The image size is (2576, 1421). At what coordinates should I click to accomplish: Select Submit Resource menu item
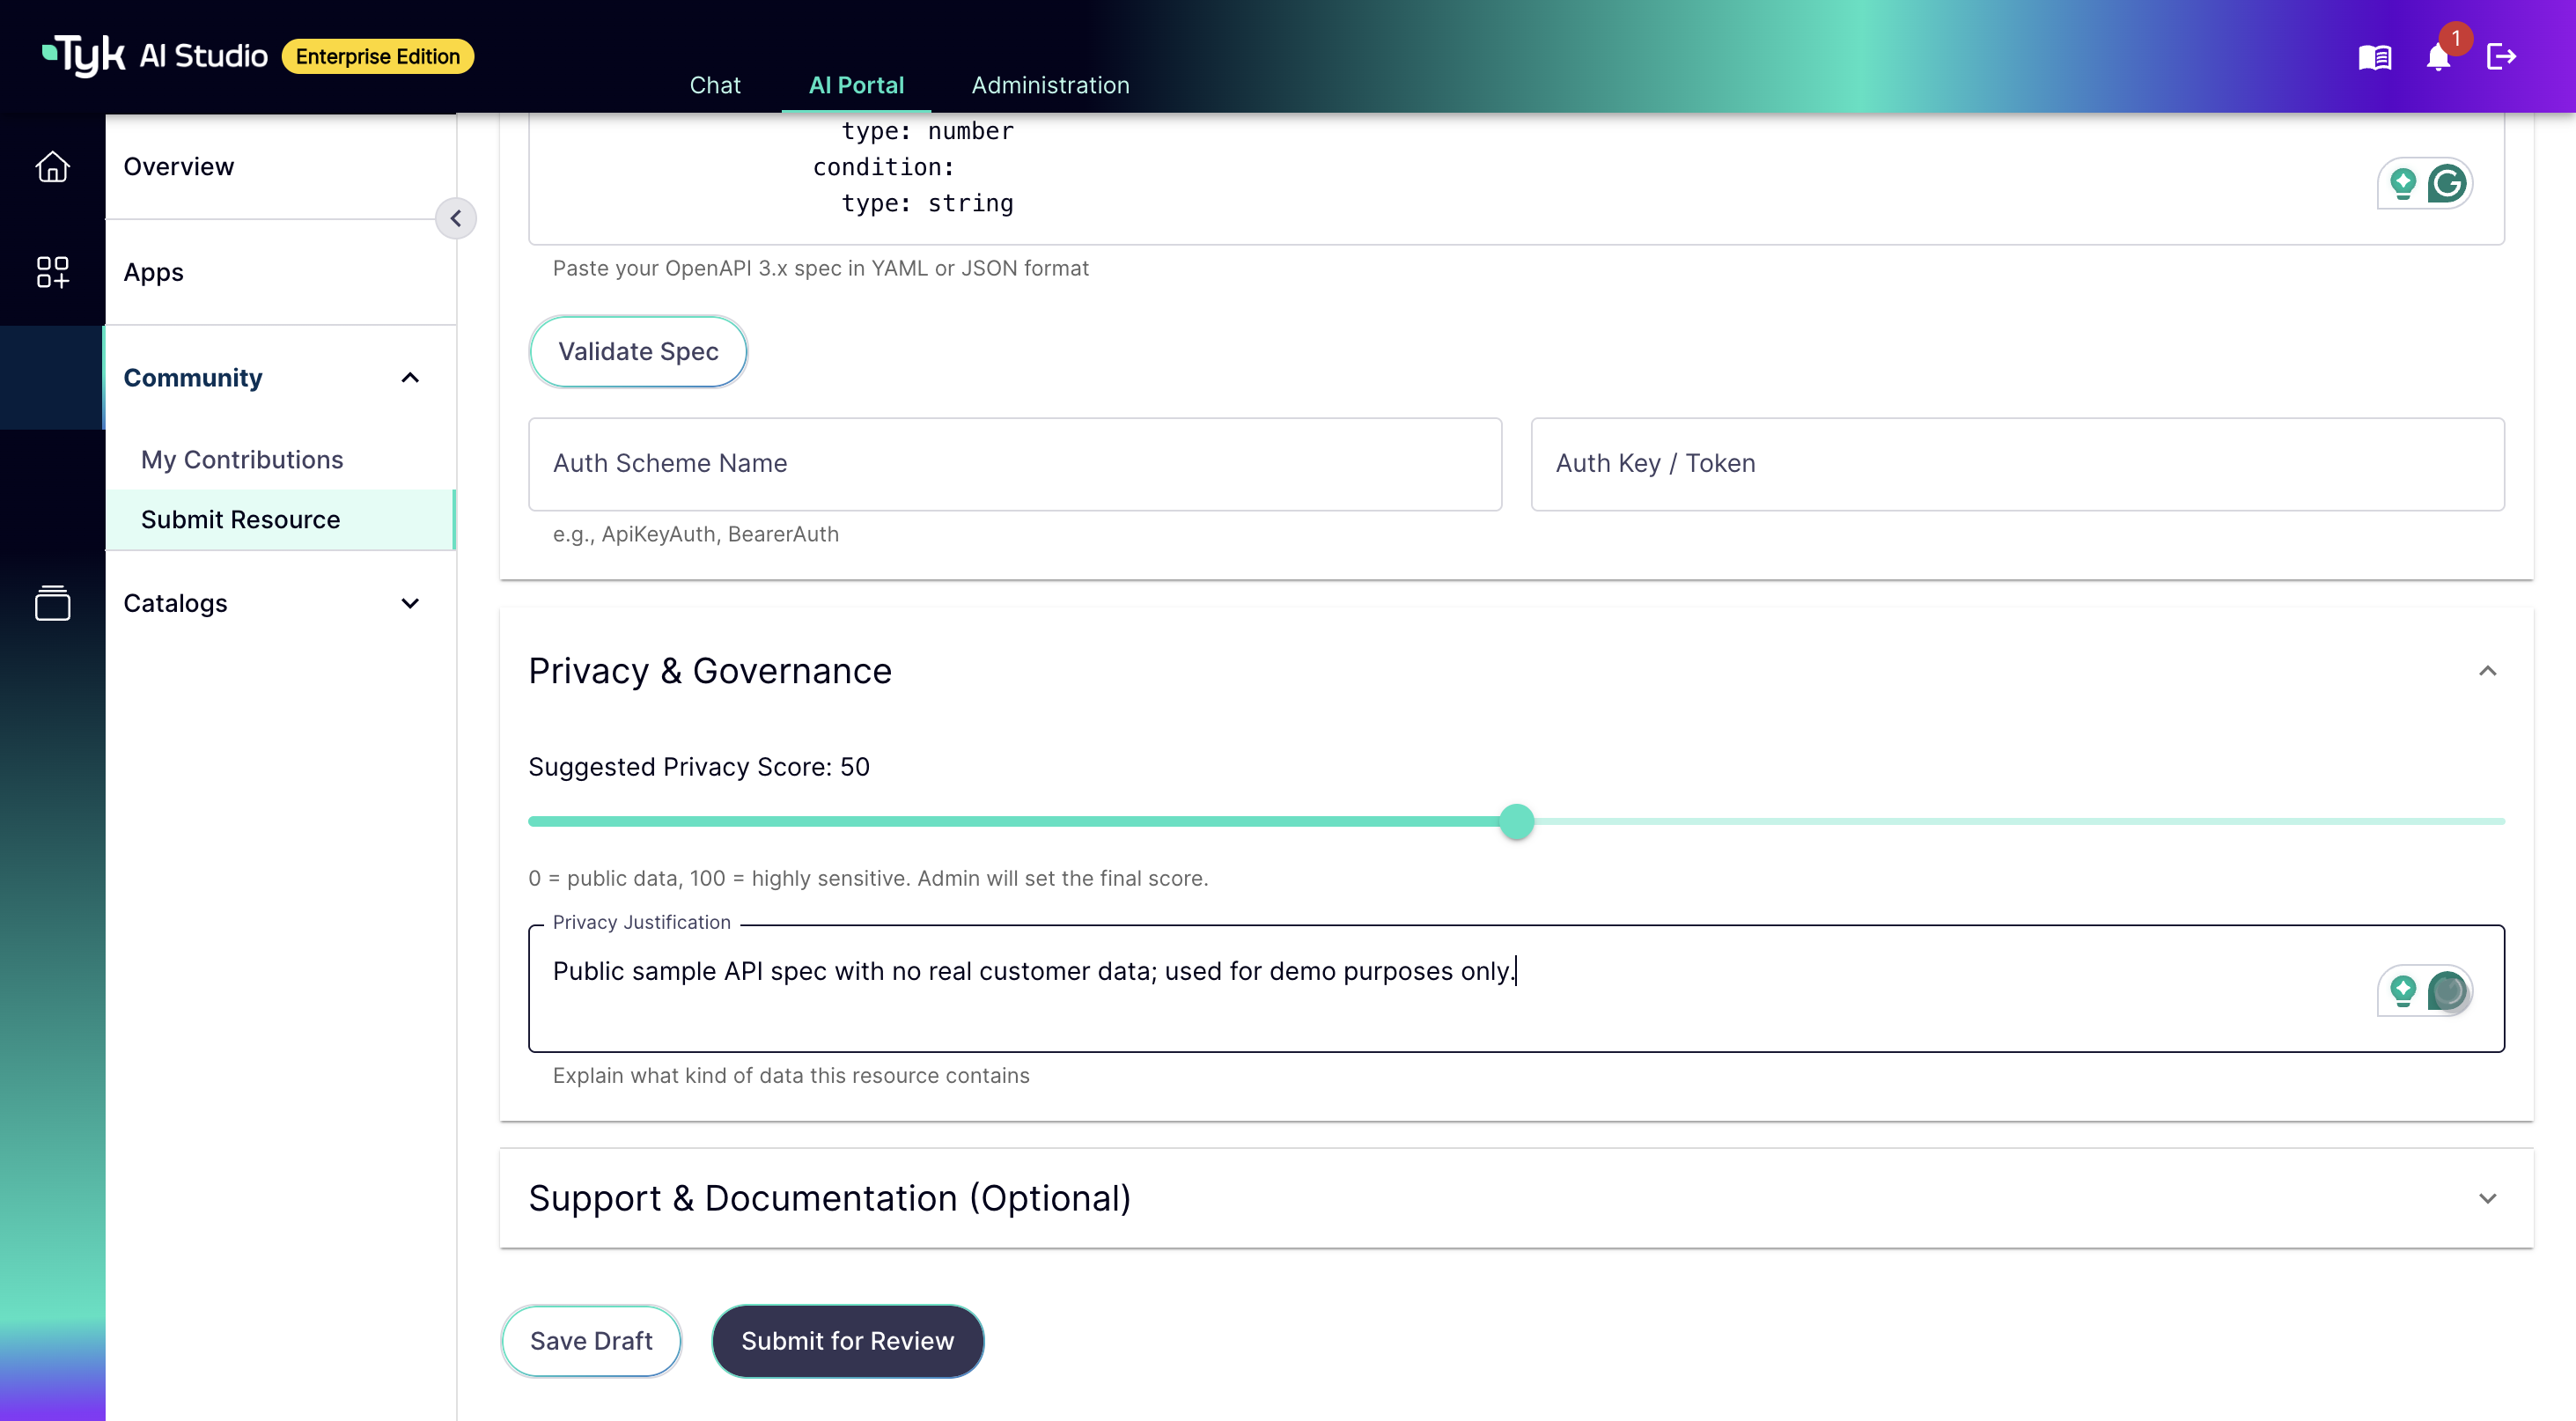click(280, 520)
